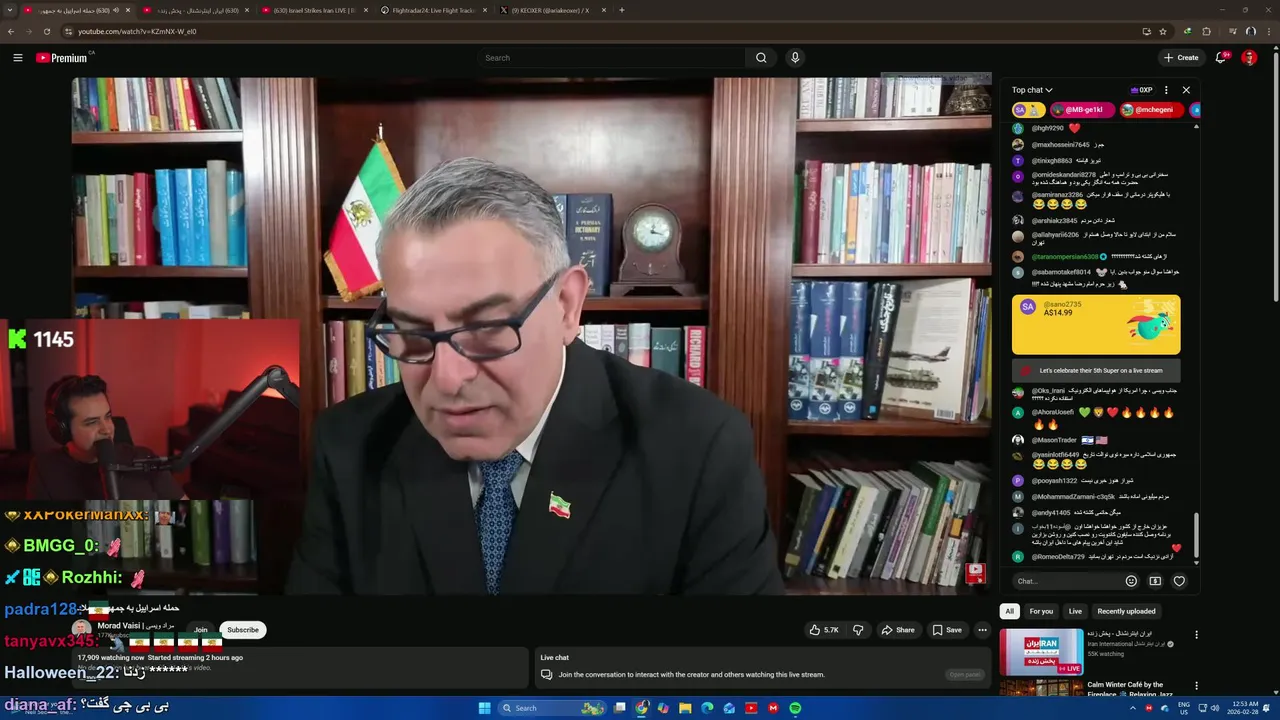Select the Live filter chip
The height and width of the screenshot is (720, 1280).
(1075, 611)
